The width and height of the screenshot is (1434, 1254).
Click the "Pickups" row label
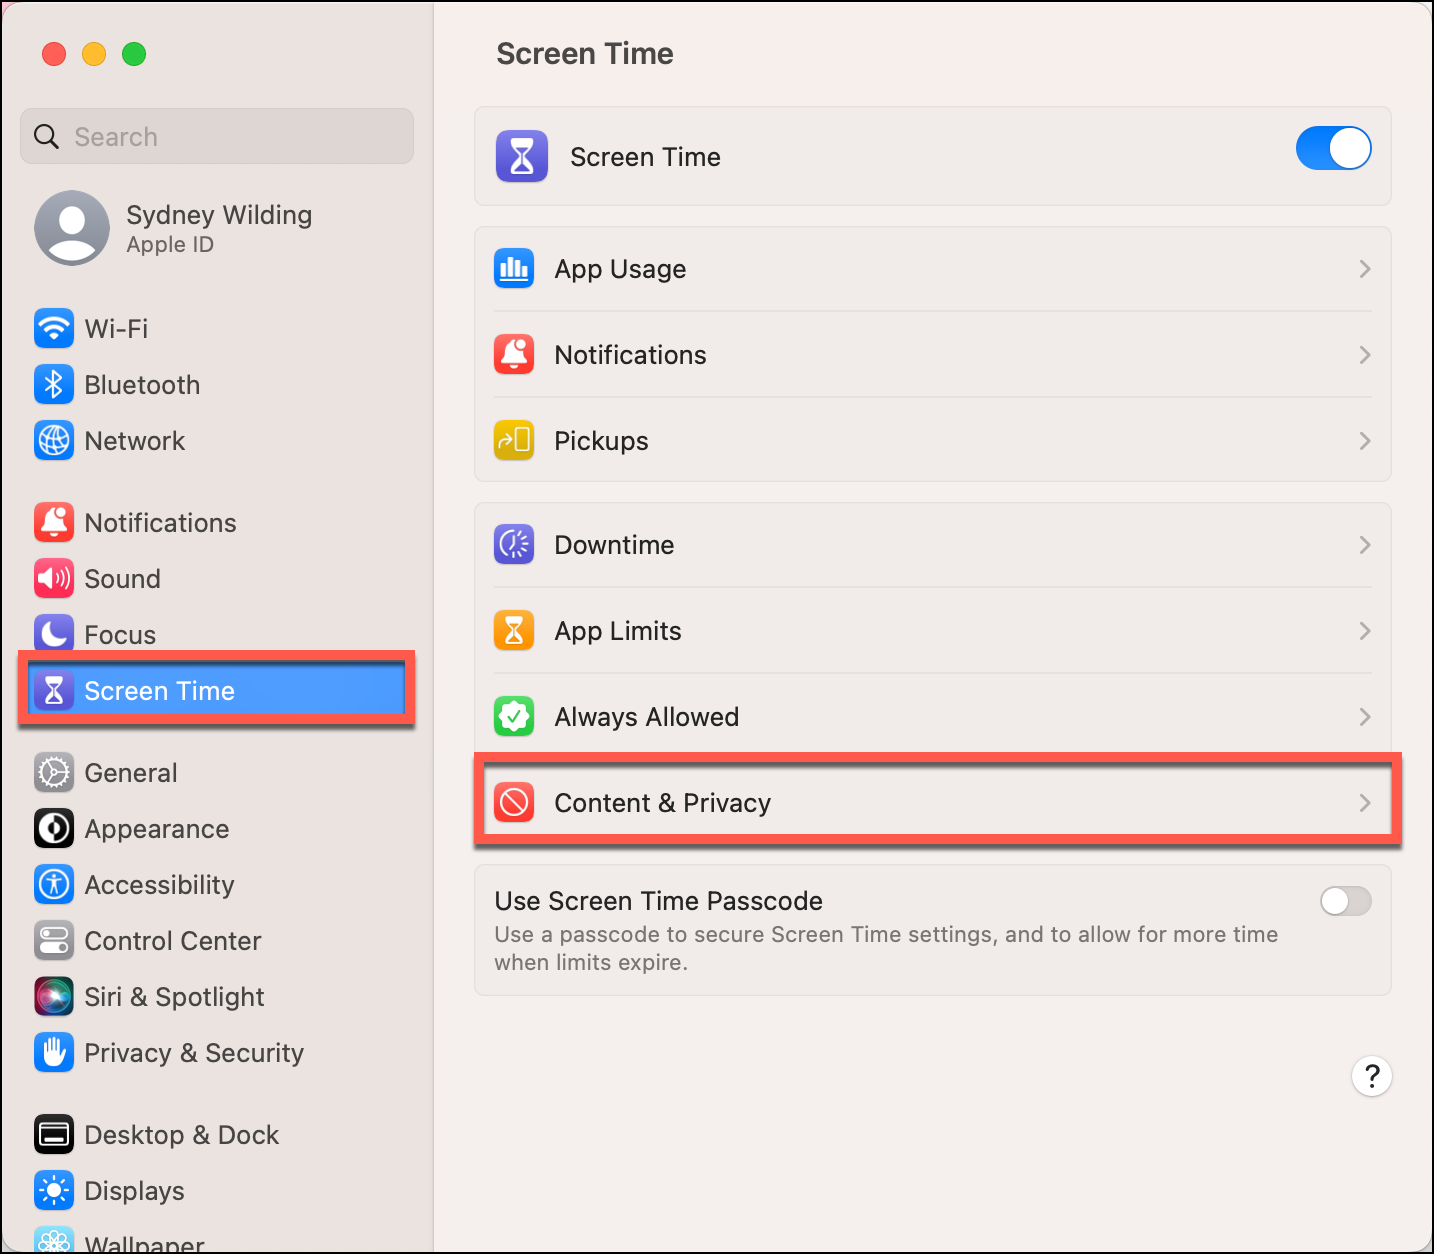(601, 441)
